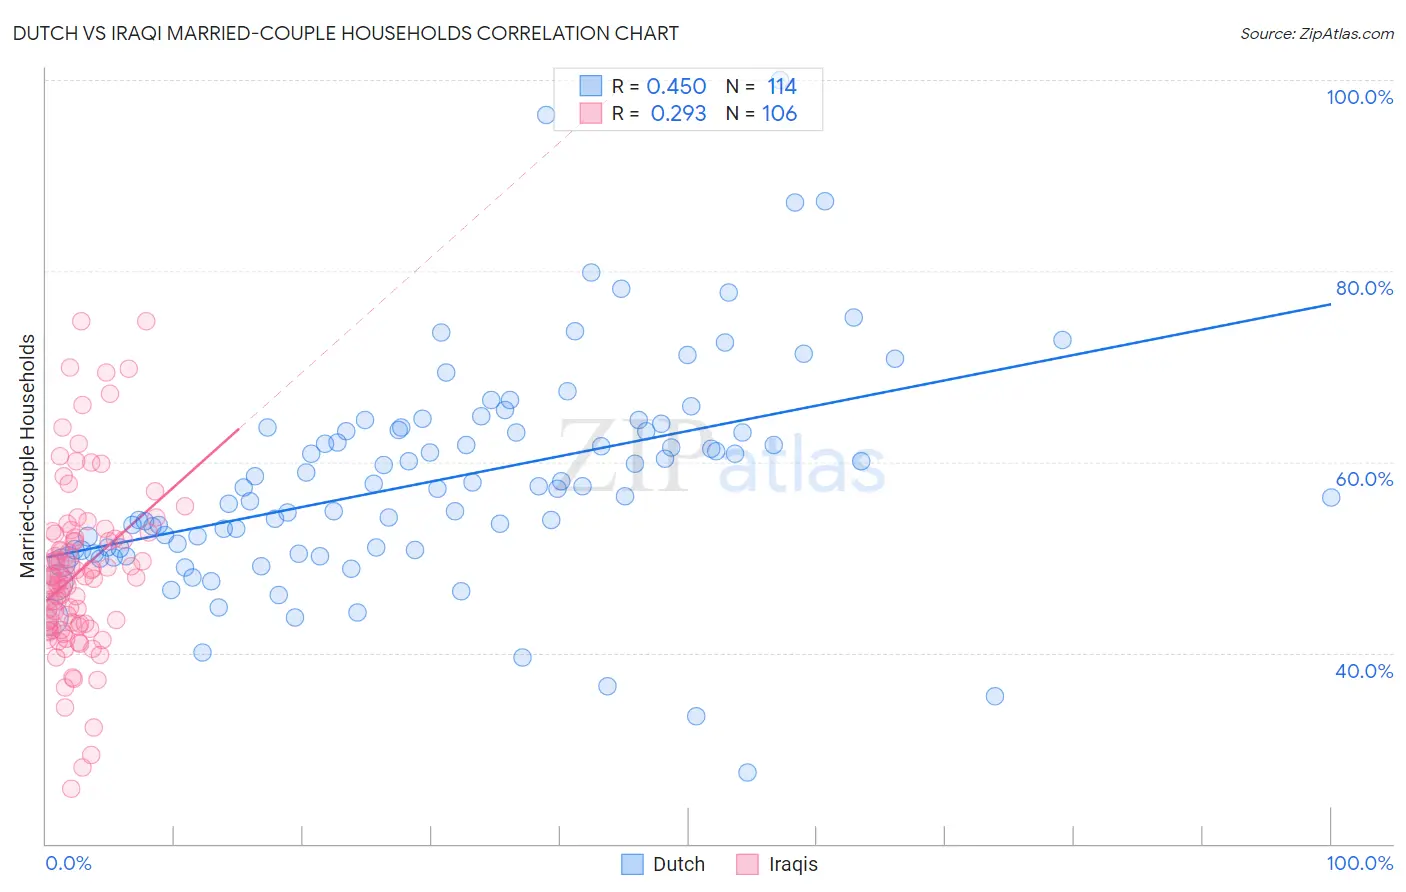Click the chart title text
This screenshot has width=1406, height=892.
tap(346, 33)
